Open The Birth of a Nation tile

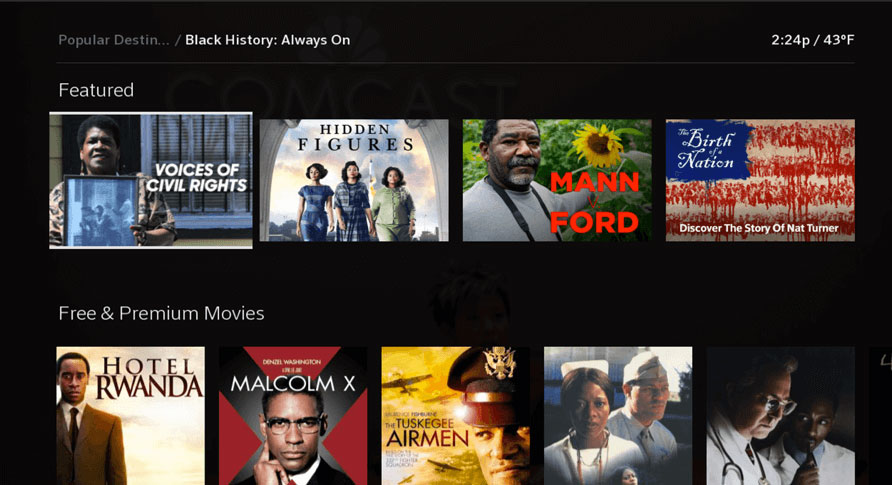[760, 180]
